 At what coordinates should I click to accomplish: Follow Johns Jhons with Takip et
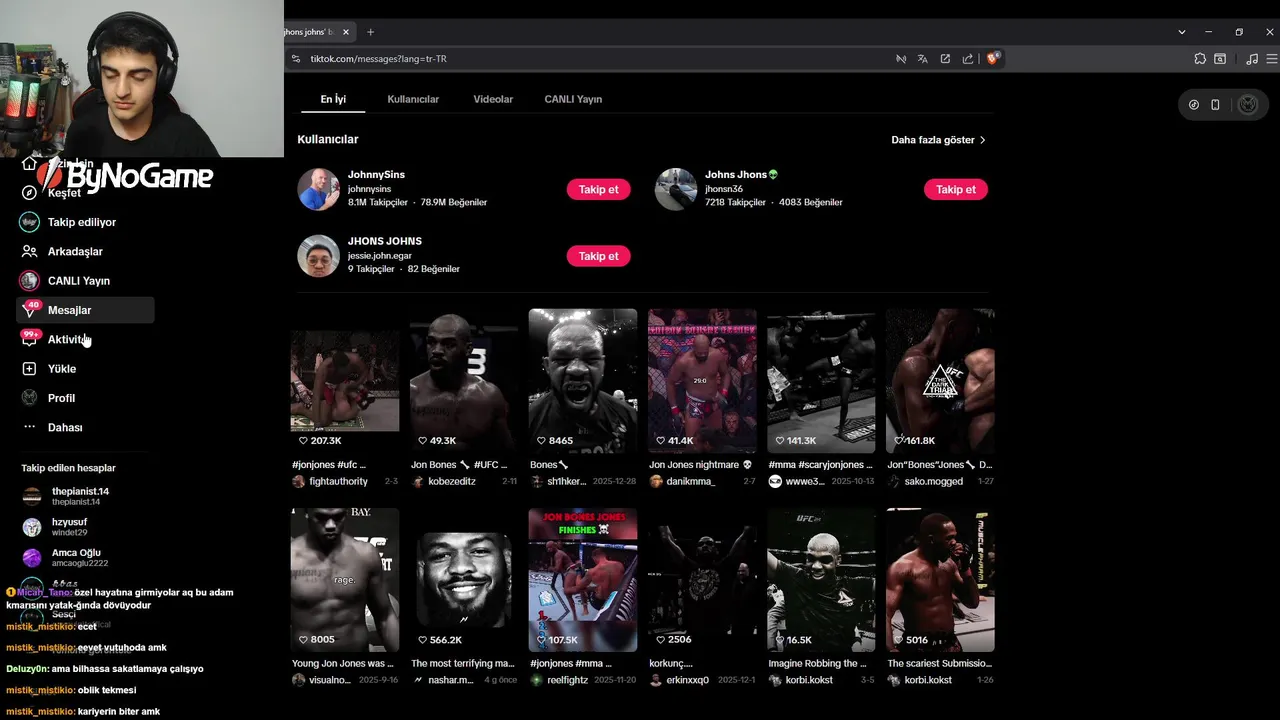point(956,189)
